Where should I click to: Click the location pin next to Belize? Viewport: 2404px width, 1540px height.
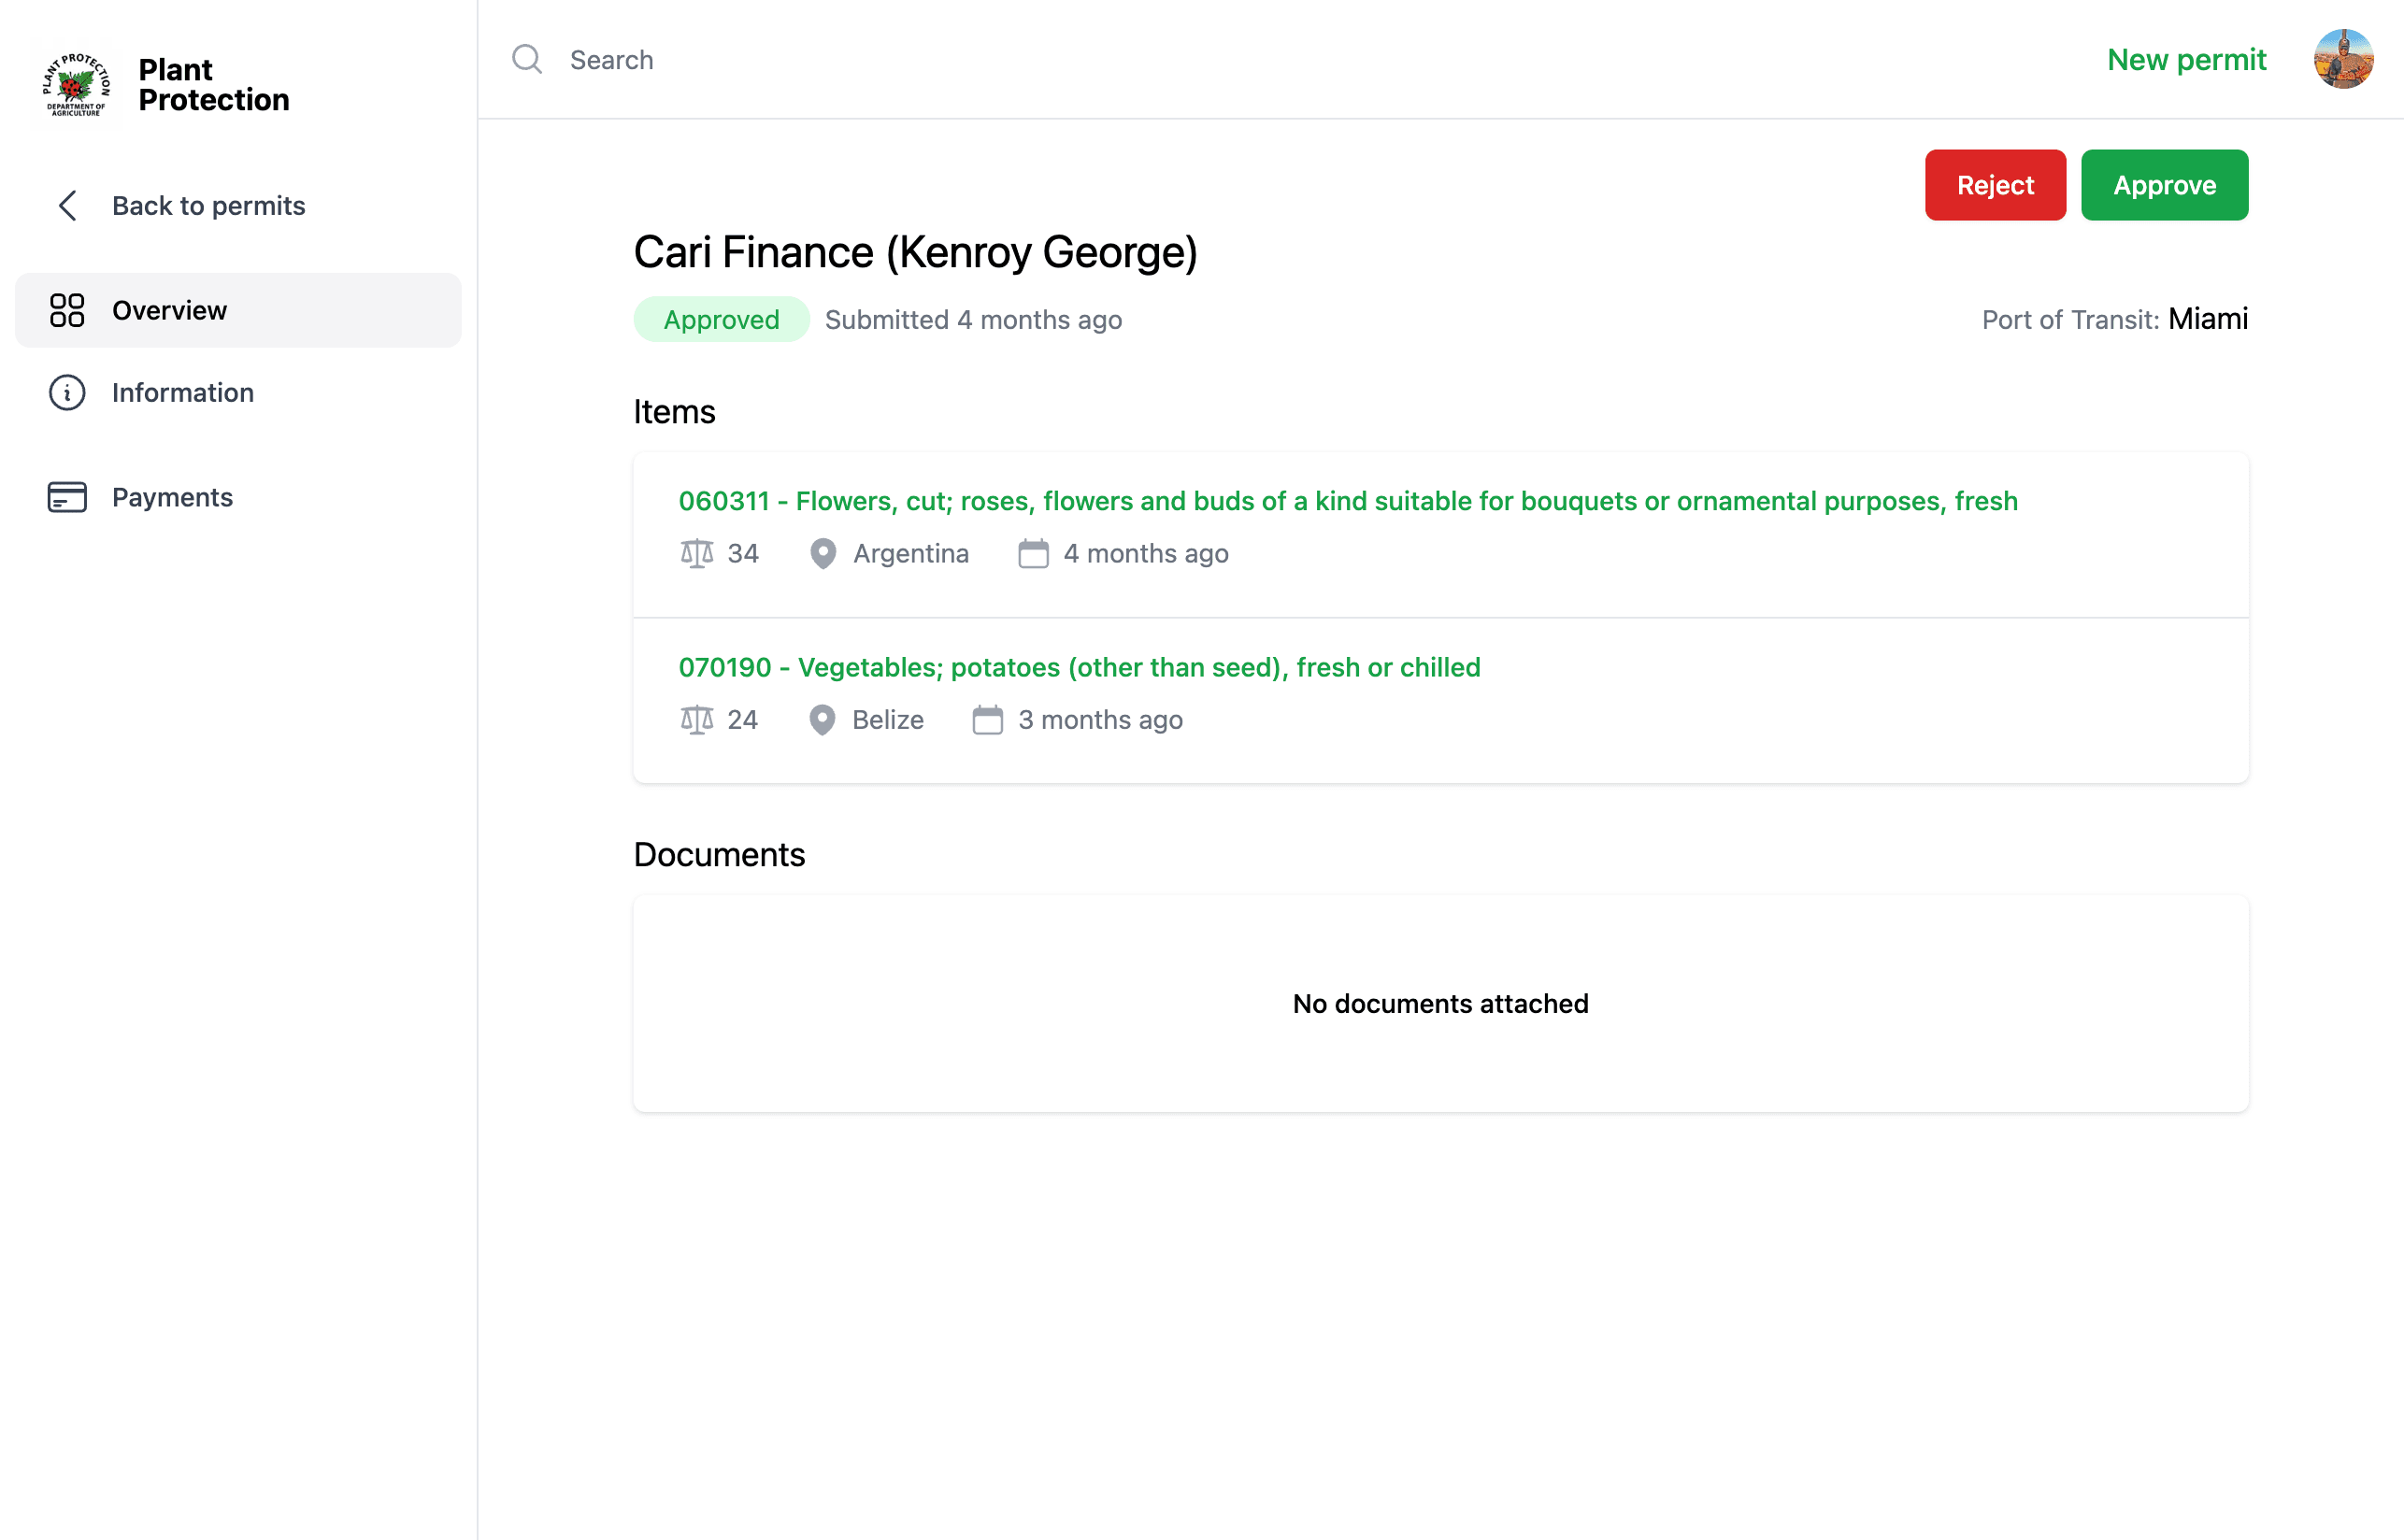pyautogui.click(x=822, y=720)
